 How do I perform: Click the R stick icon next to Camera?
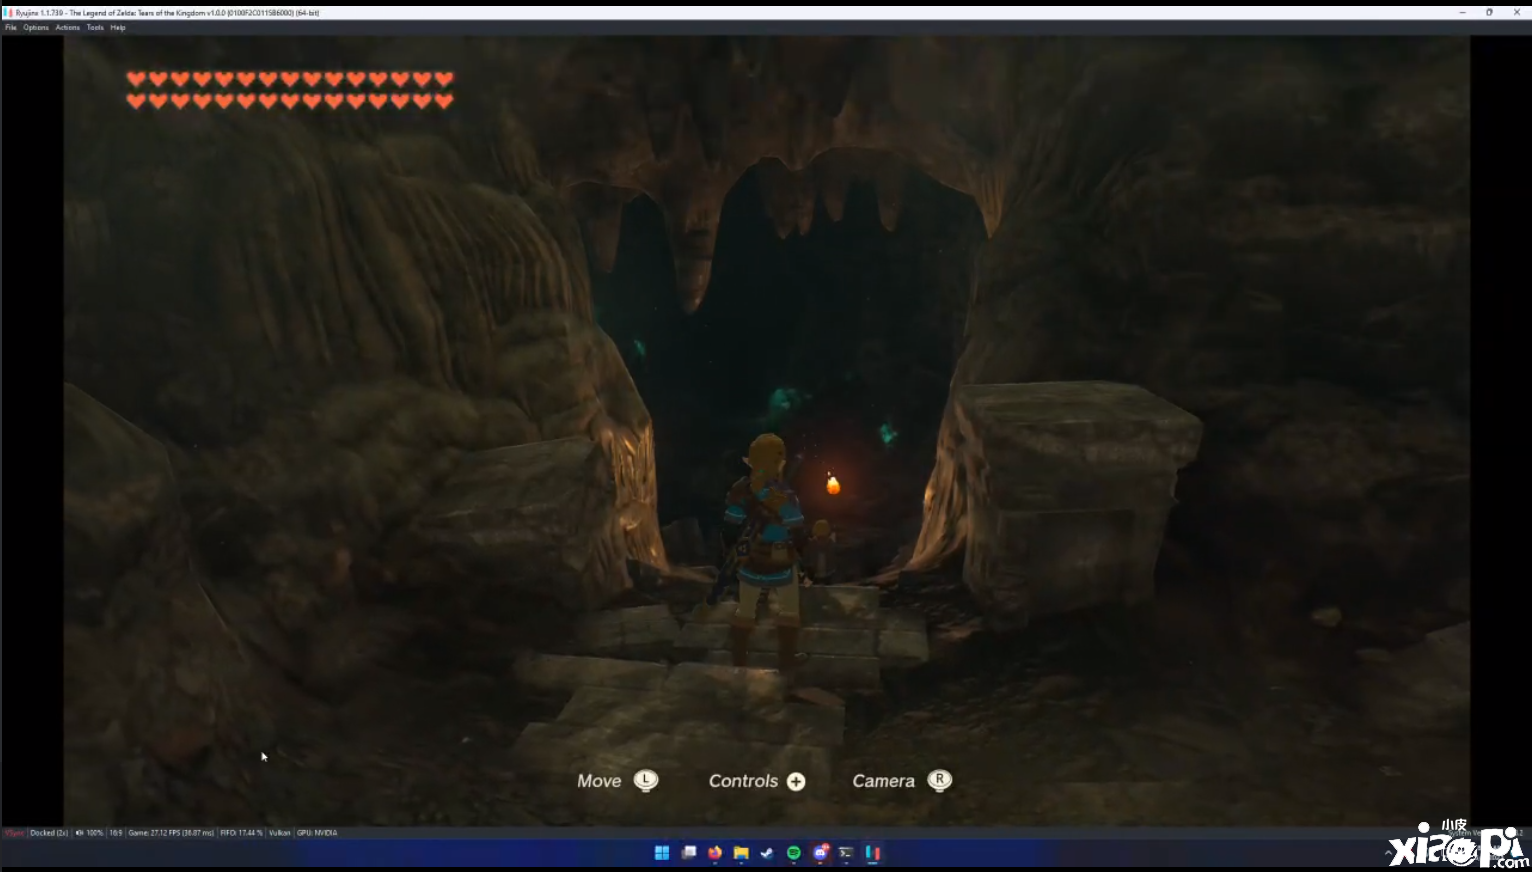(940, 780)
